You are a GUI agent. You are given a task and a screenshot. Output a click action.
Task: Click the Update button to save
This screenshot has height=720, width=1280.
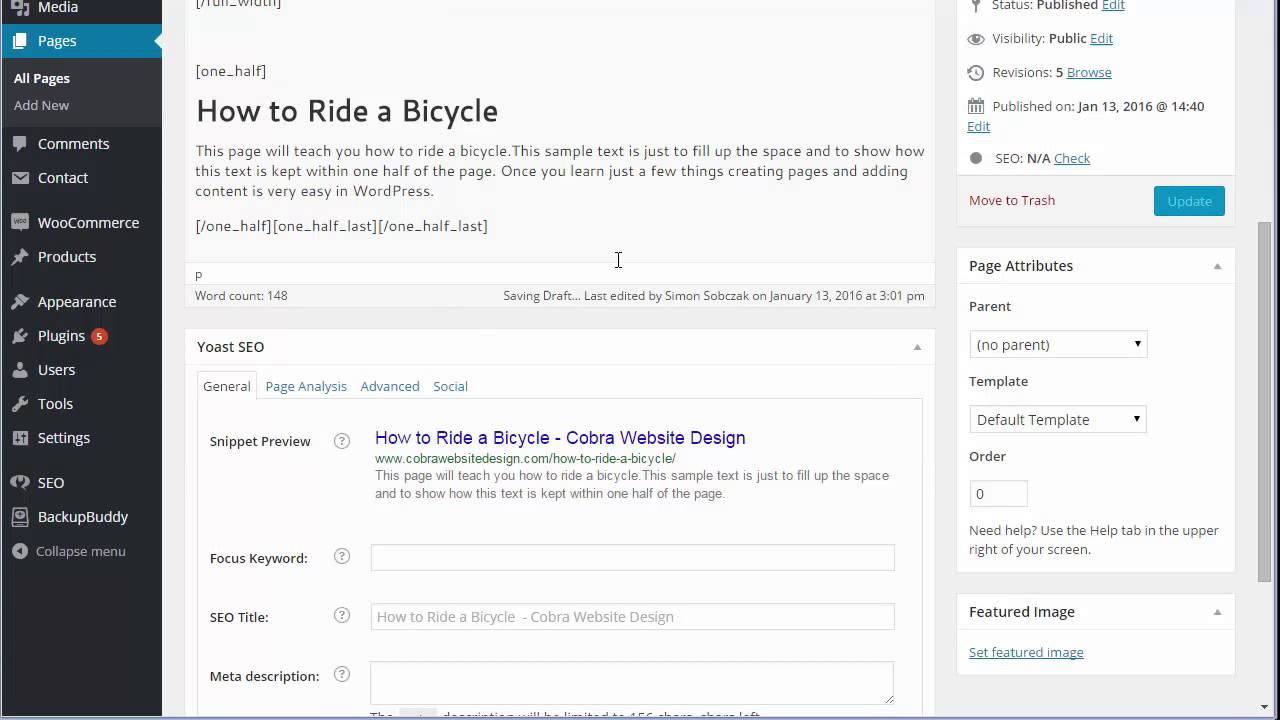(x=1189, y=200)
